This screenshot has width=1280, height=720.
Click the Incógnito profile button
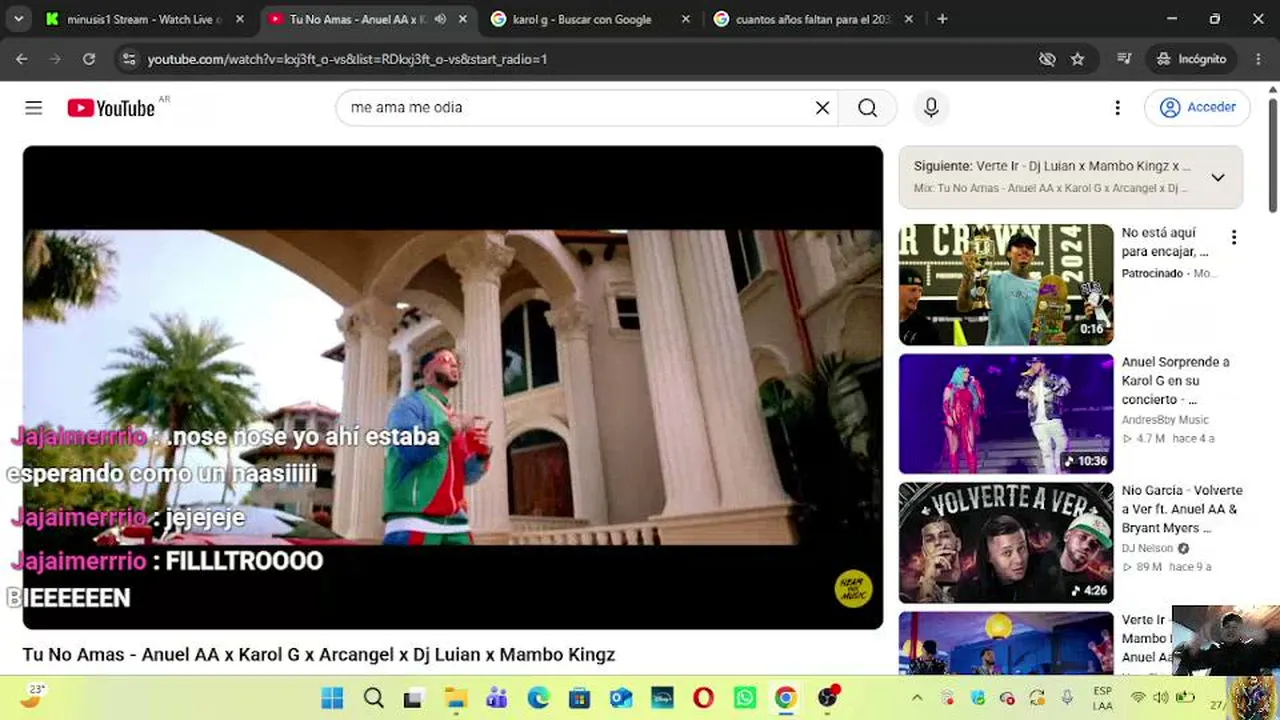click(x=1191, y=59)
